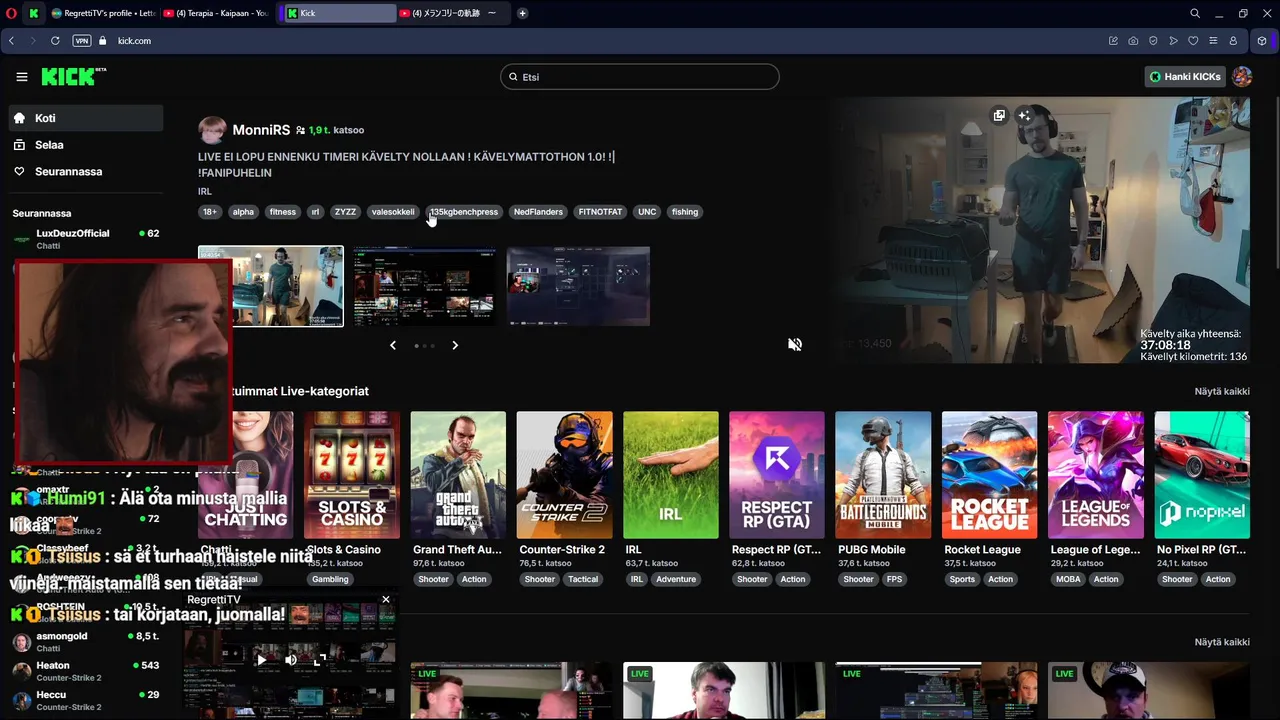Click the Opera snapshot edit icon

(x=1113, y=41)
